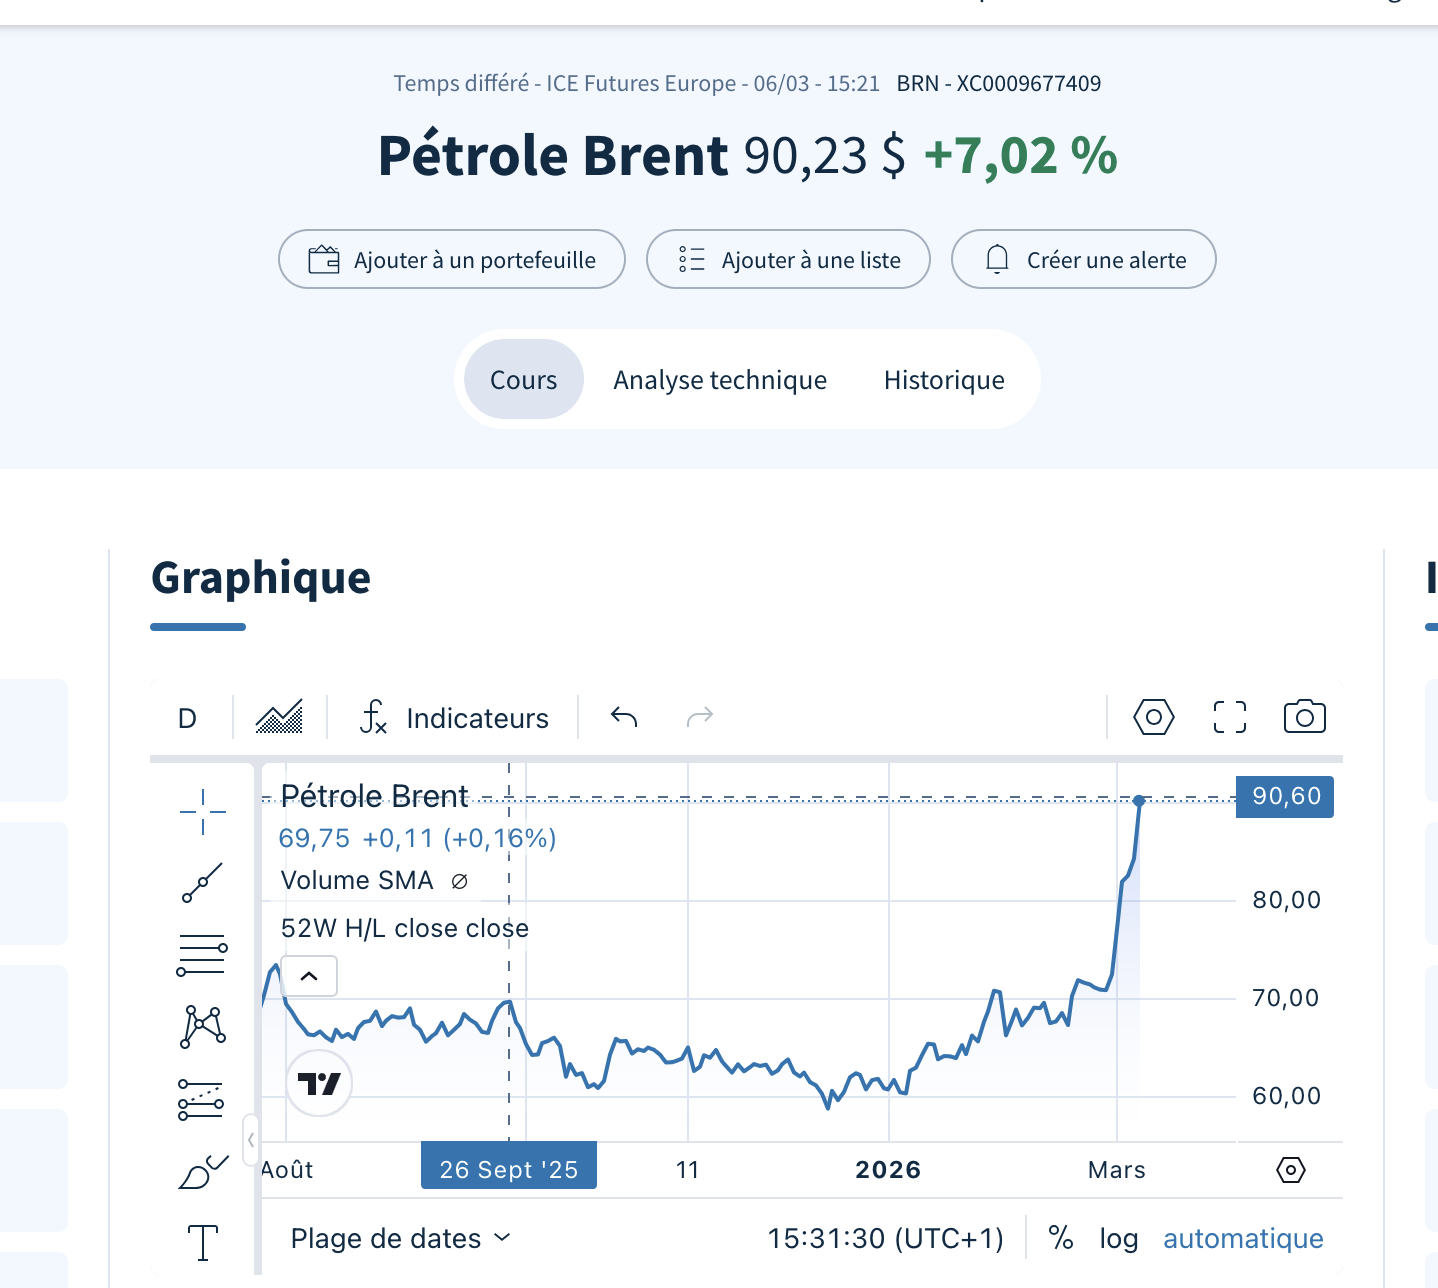Click Créer une alerte button

[1083, 260]
